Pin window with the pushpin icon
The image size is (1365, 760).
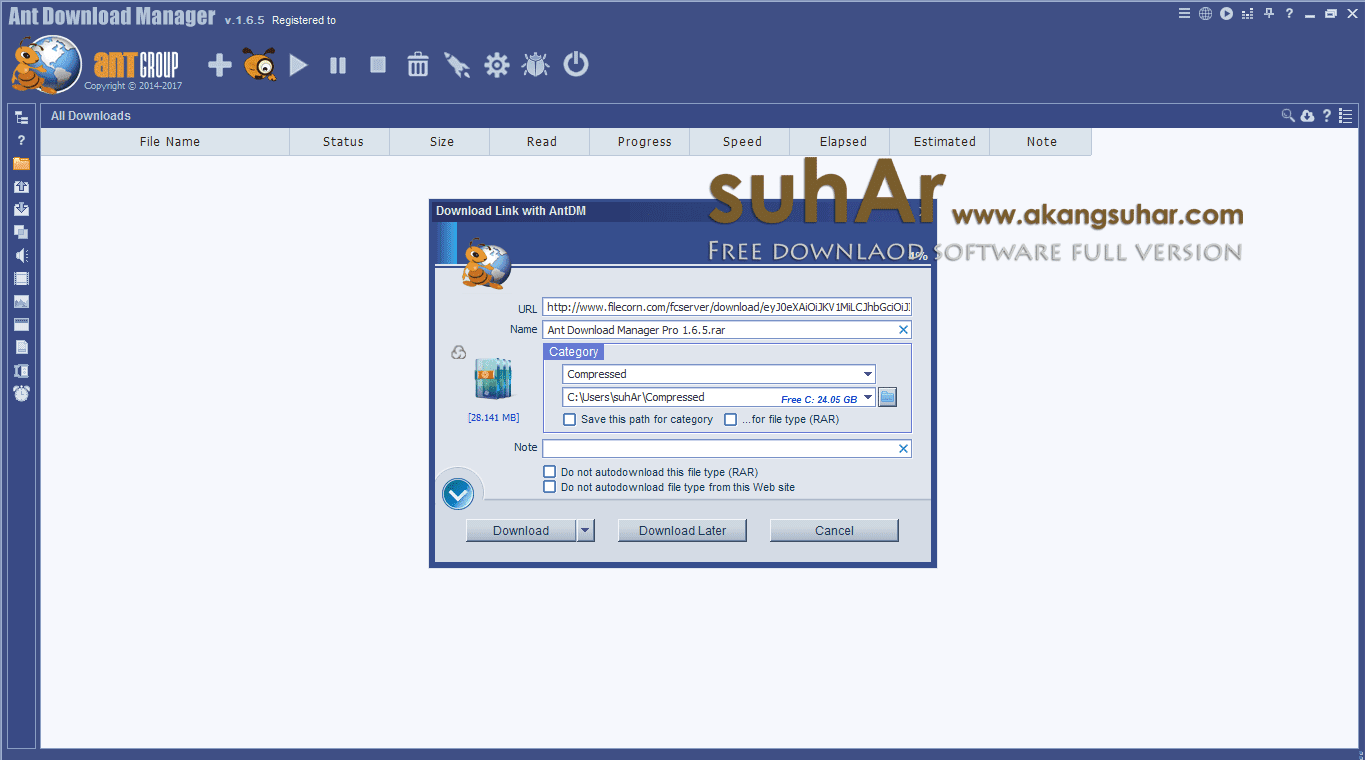[x=1269, y=14]
